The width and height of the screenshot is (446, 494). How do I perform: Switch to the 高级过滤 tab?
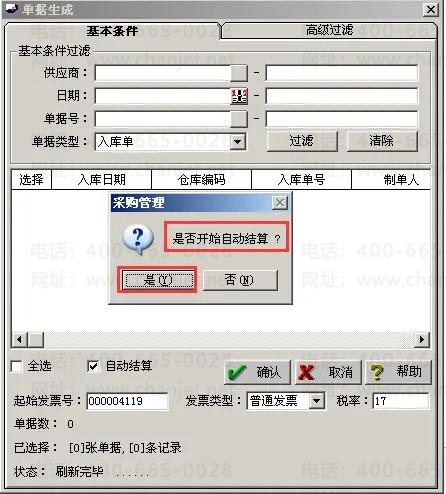click(329, 30)
